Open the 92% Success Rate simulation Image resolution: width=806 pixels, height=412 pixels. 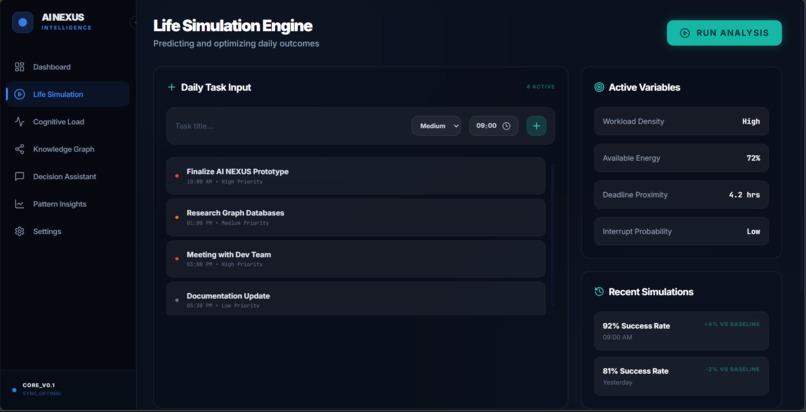681,331
